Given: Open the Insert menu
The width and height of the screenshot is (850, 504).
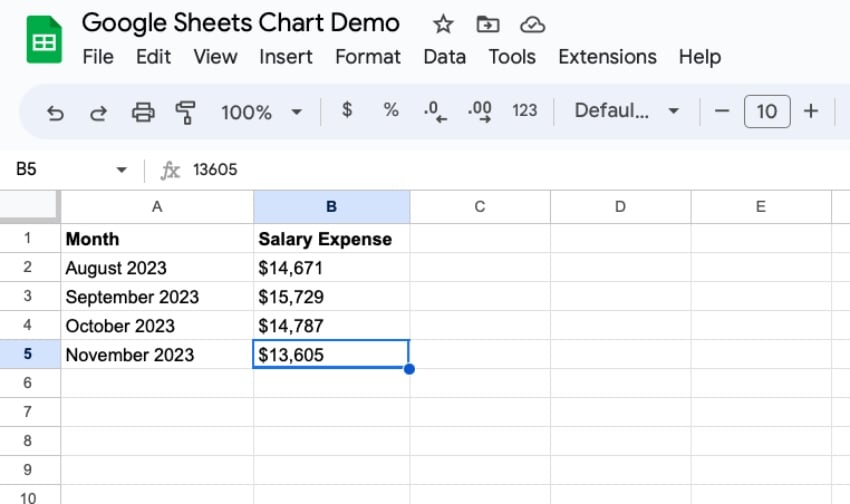Looking at the screenshot, I should click(x=286, y=57).
